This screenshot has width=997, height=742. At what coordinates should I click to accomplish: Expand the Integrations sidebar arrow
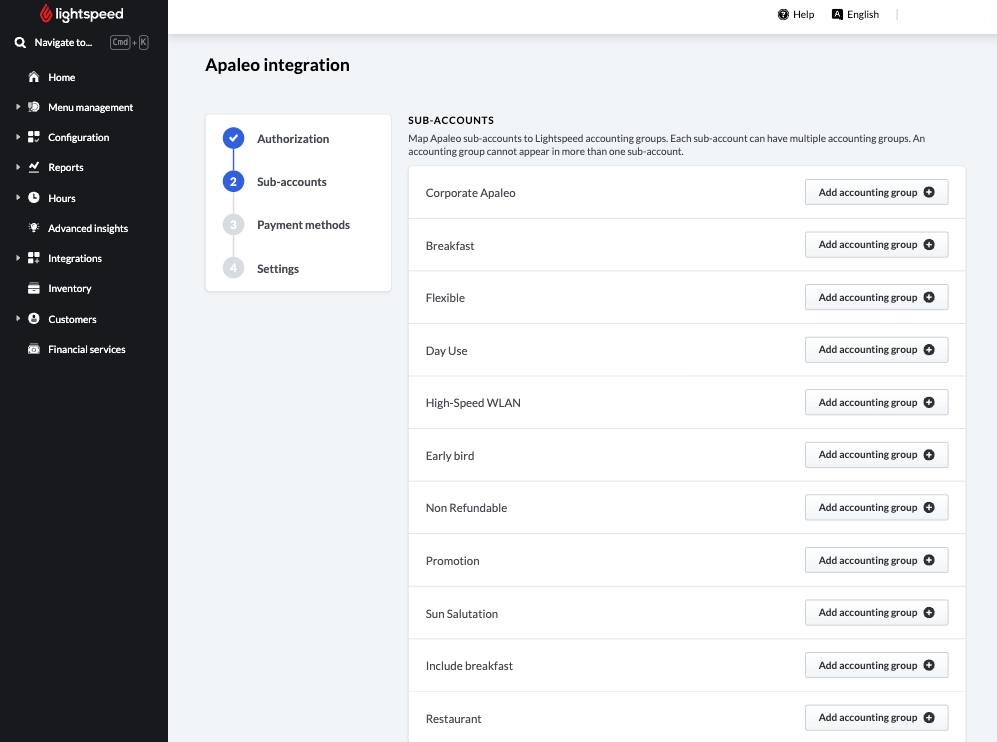coord(18,258)
